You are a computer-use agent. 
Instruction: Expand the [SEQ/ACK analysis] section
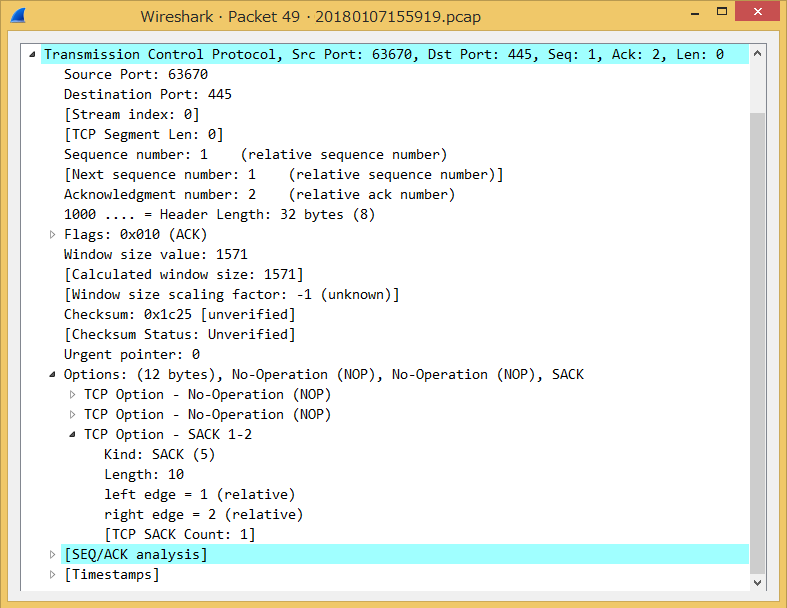tap(54, 555)
